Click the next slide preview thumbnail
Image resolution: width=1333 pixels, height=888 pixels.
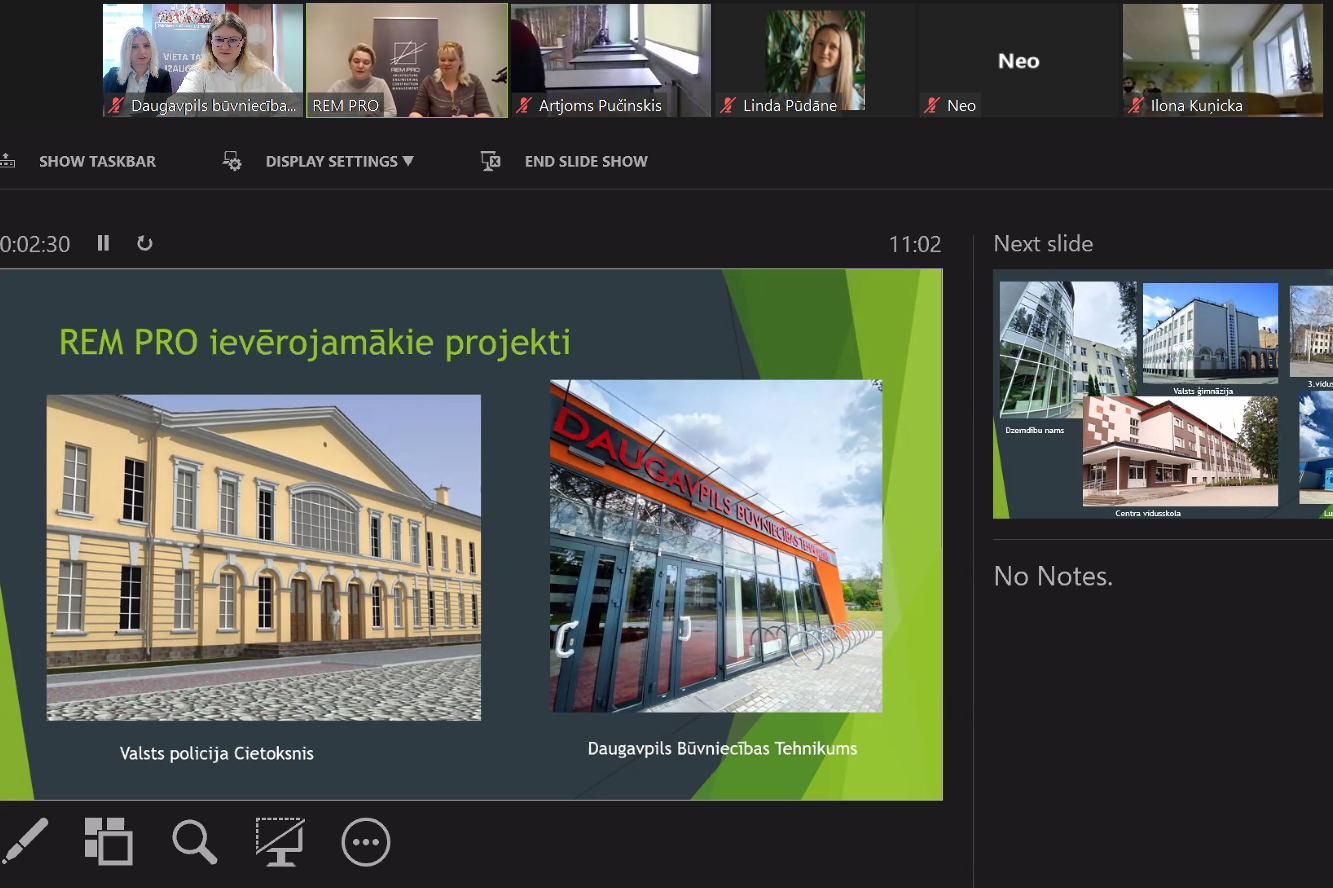[x=1163, y=394]
